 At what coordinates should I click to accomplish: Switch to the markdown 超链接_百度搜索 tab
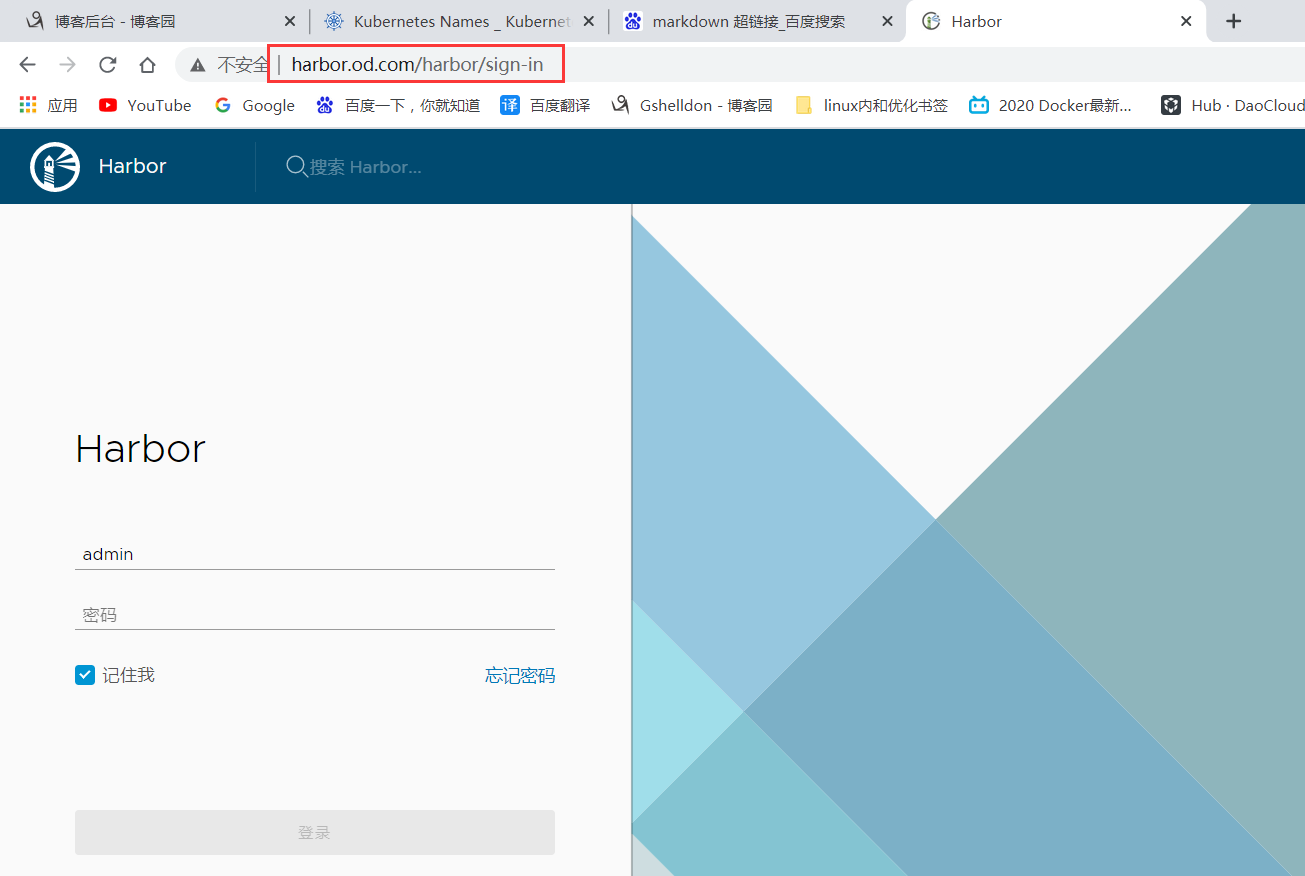click(757, 21)
